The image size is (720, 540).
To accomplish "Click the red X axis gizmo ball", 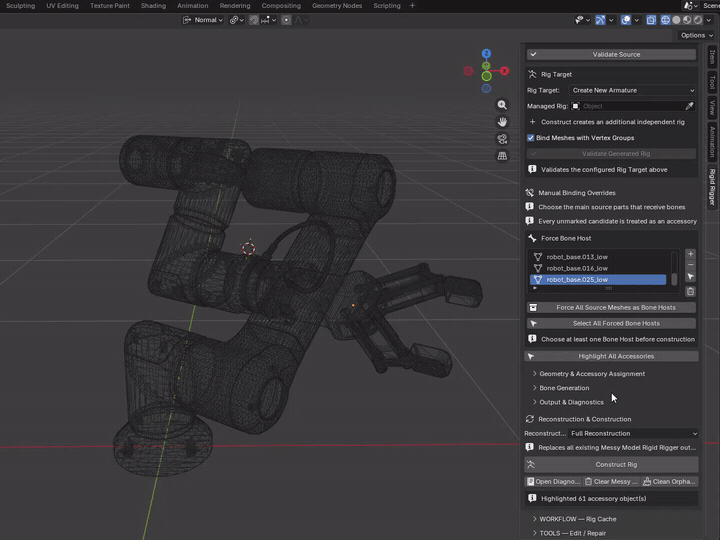I will 504,71.
